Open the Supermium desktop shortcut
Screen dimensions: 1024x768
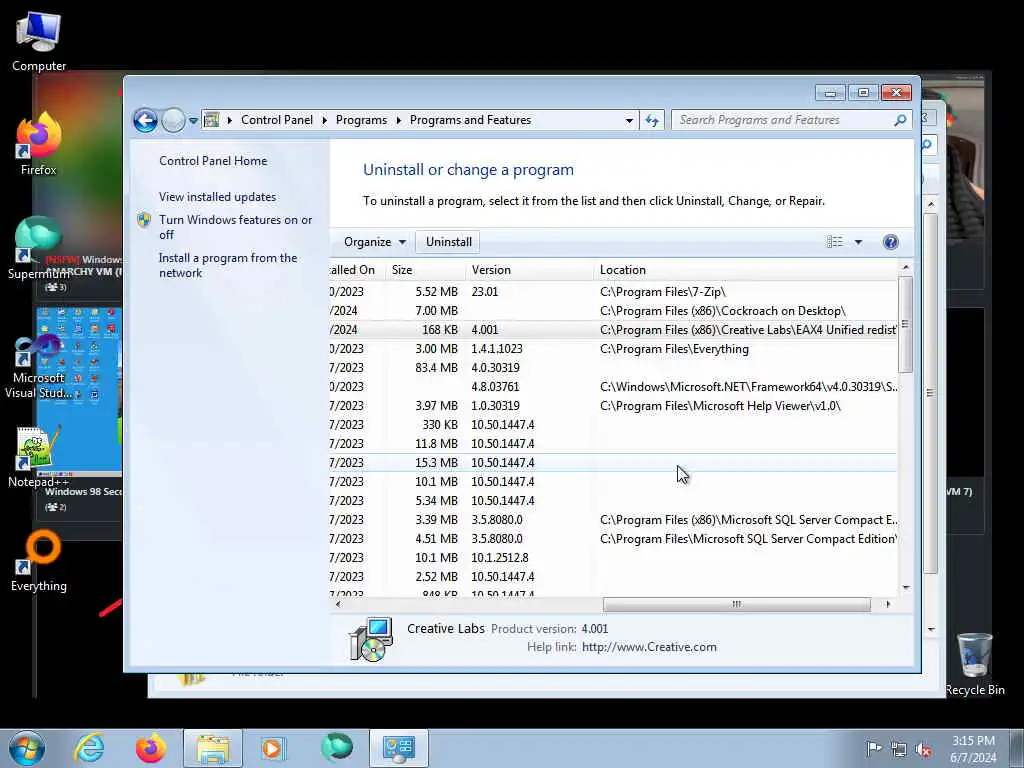click(38, 248)
